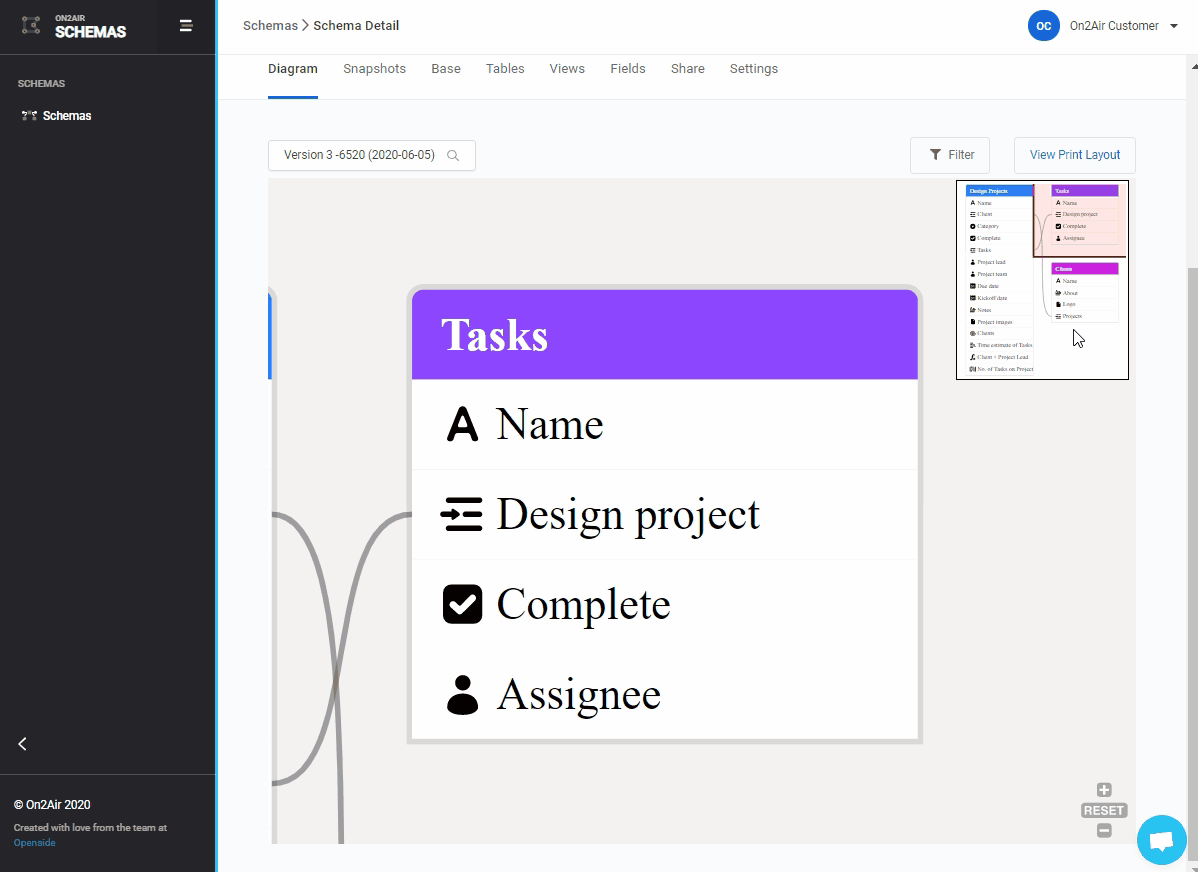
Task: Click the search icon in version field
Action: click(x=453, y=155)
